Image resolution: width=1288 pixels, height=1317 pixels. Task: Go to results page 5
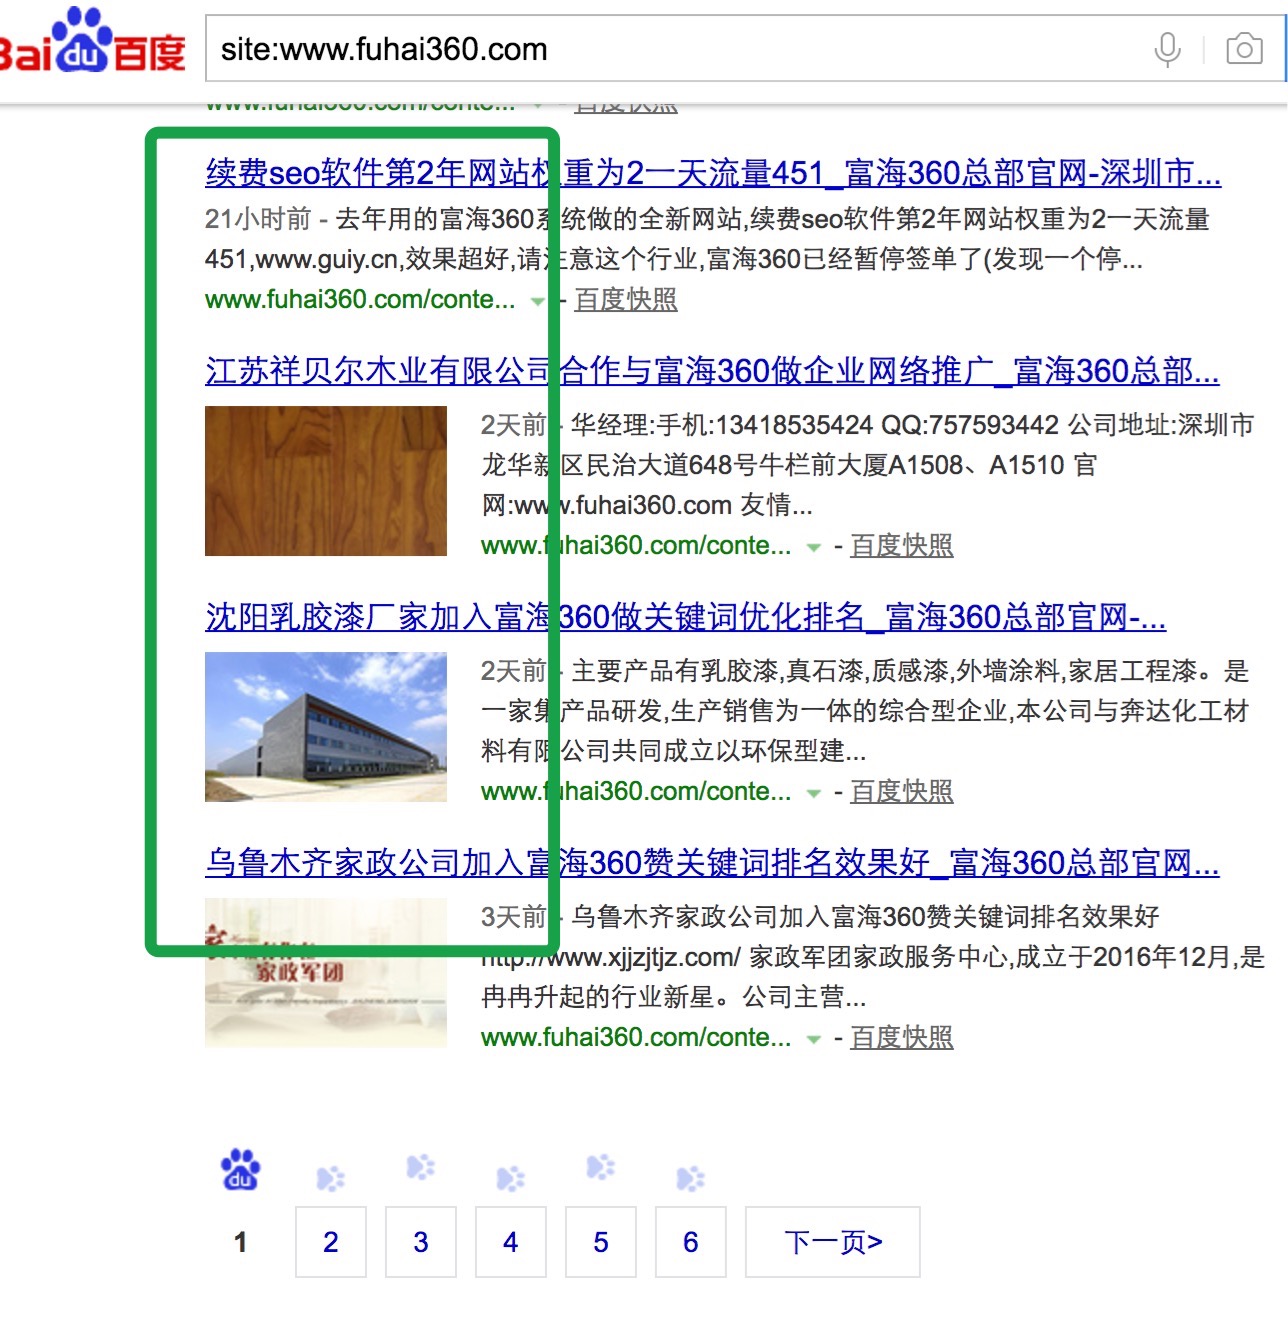(601, 1242)
